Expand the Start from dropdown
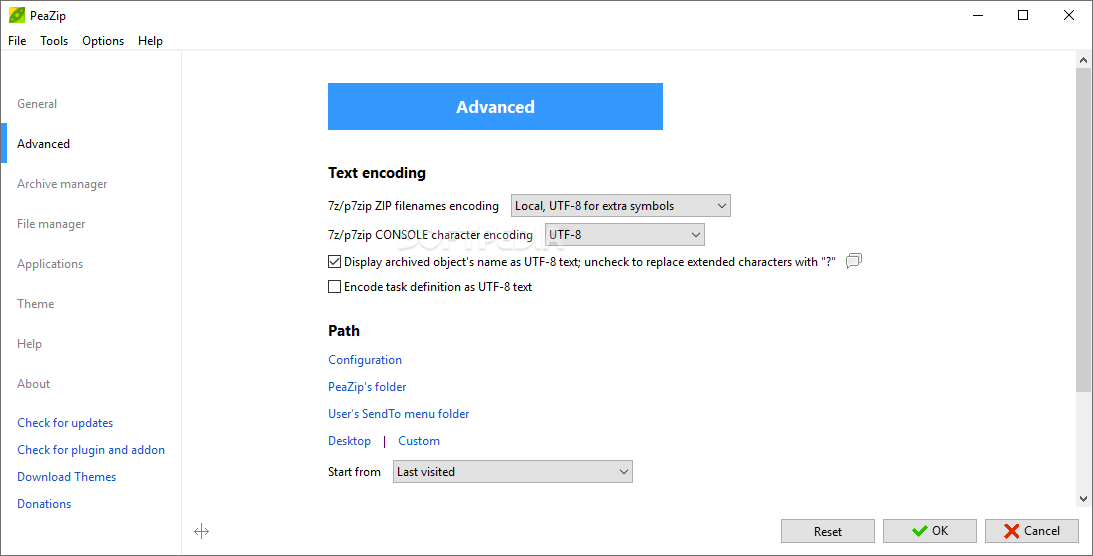This screenshot has width=1093, height=556. click(512, 472)
